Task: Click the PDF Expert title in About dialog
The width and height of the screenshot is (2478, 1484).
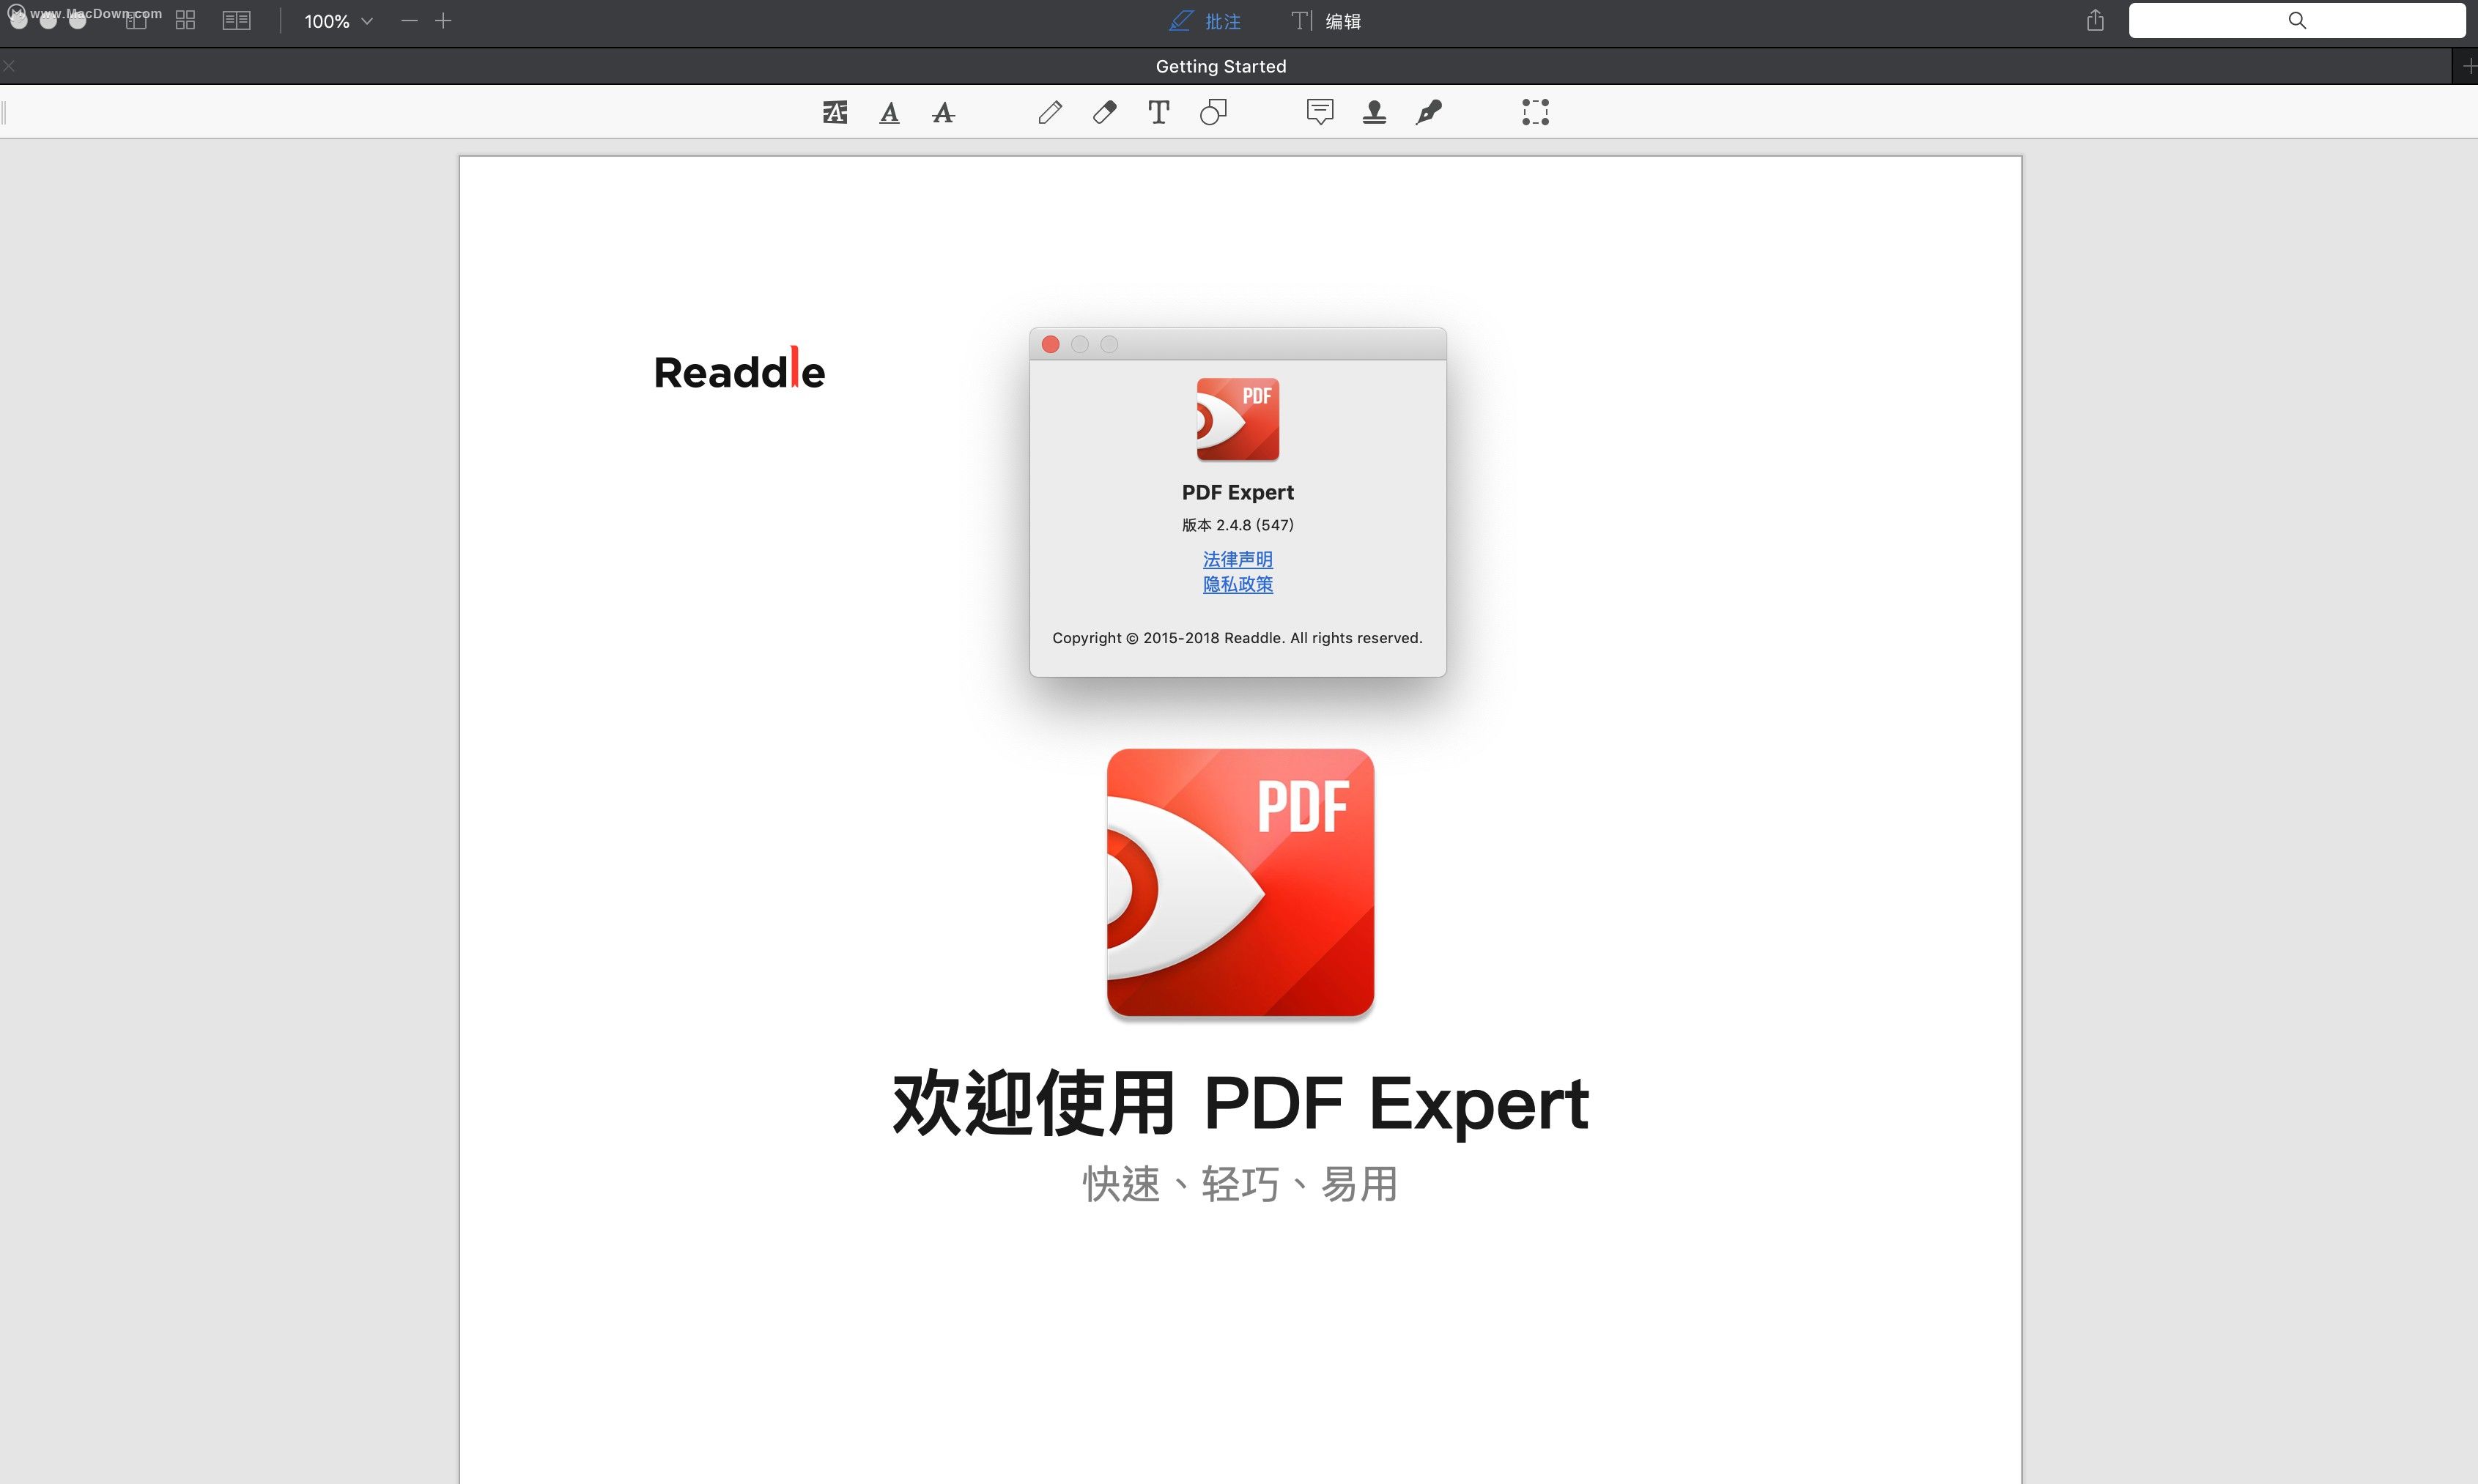Action: (1238, 492)
